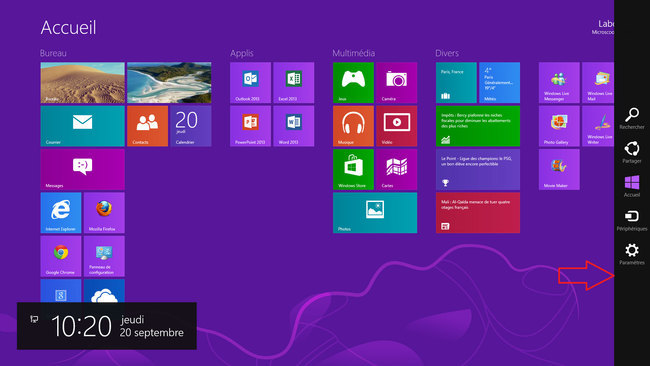Open the Windows Live Writer tile
650x366 pixels.
tap(598, 126)
